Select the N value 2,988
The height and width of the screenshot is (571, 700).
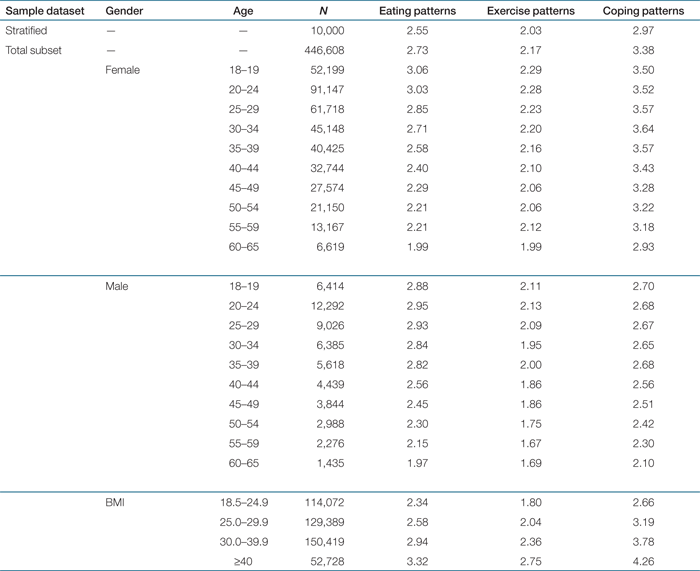coord(331,424)
